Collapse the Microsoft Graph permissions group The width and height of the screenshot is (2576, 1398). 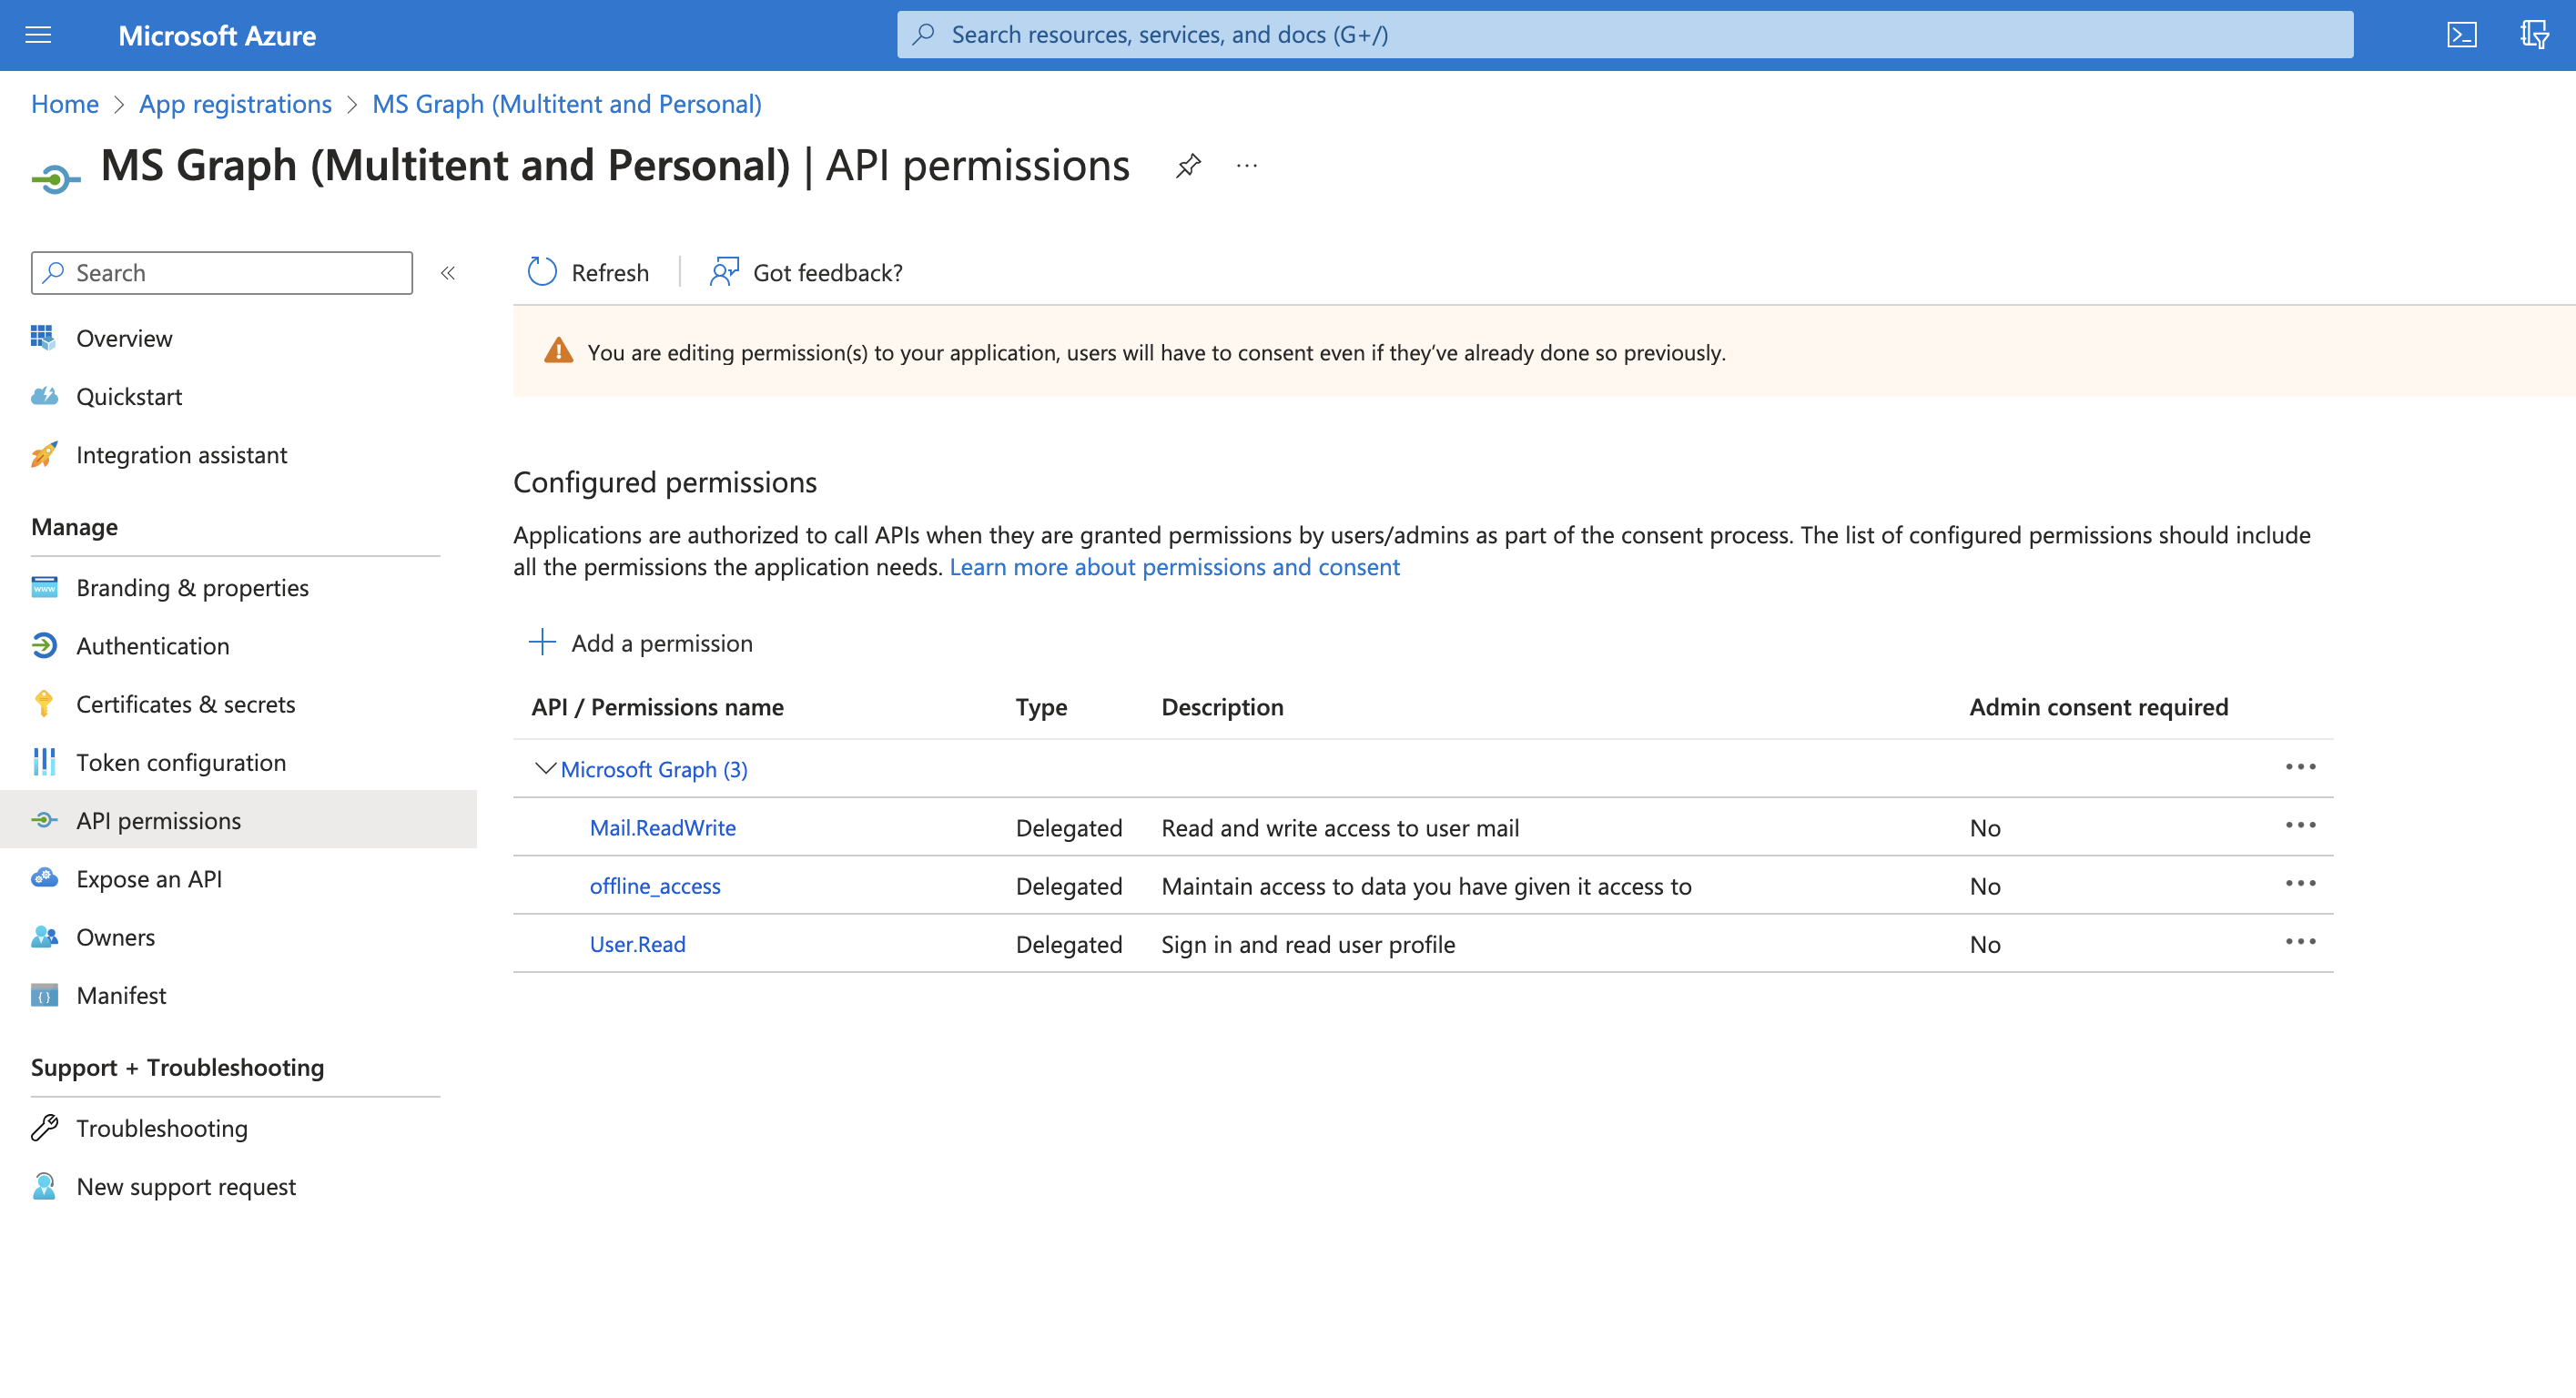pos(545,768)
